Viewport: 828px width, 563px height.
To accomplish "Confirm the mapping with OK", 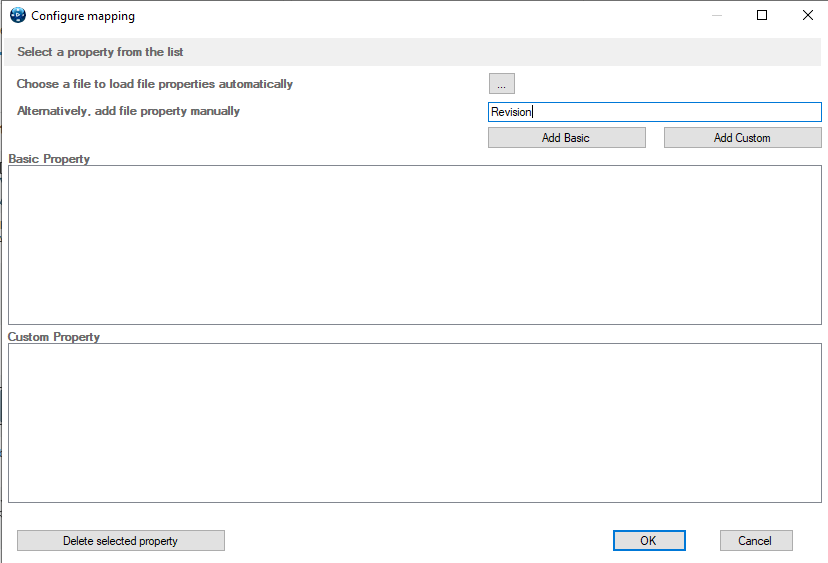I will click(649, 541).
